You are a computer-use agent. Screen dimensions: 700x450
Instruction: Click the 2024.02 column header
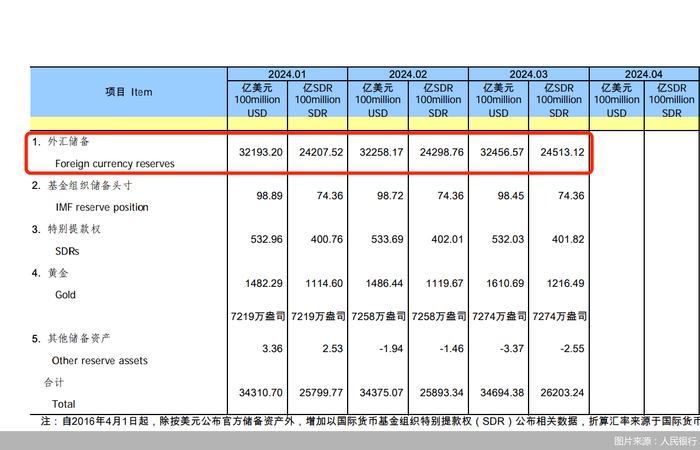point(408,75)
